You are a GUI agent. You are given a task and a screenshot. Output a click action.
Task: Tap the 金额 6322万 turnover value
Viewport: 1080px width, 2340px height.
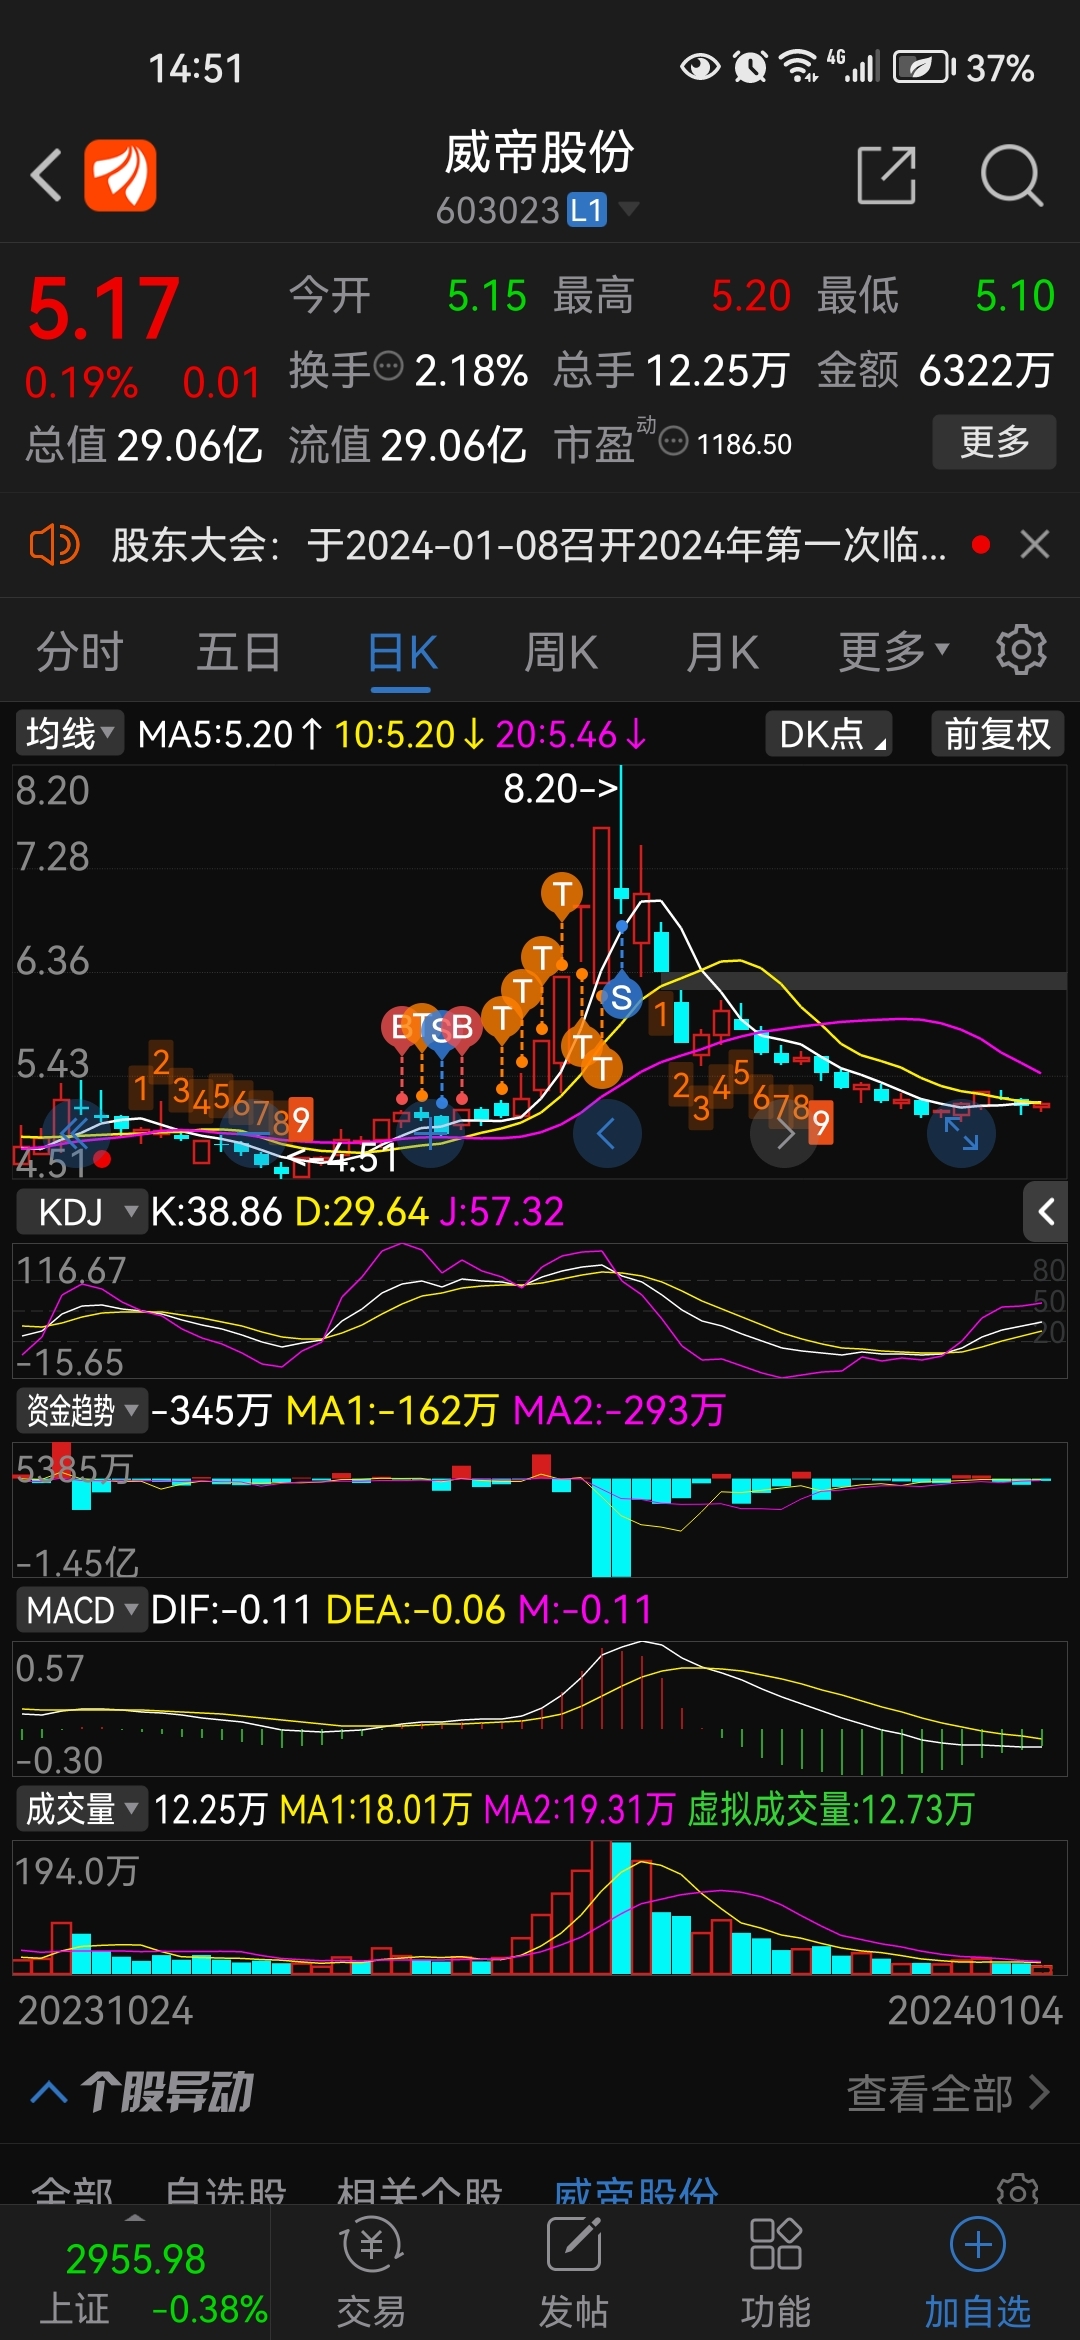pyautogui.click(x=936, y=371)
